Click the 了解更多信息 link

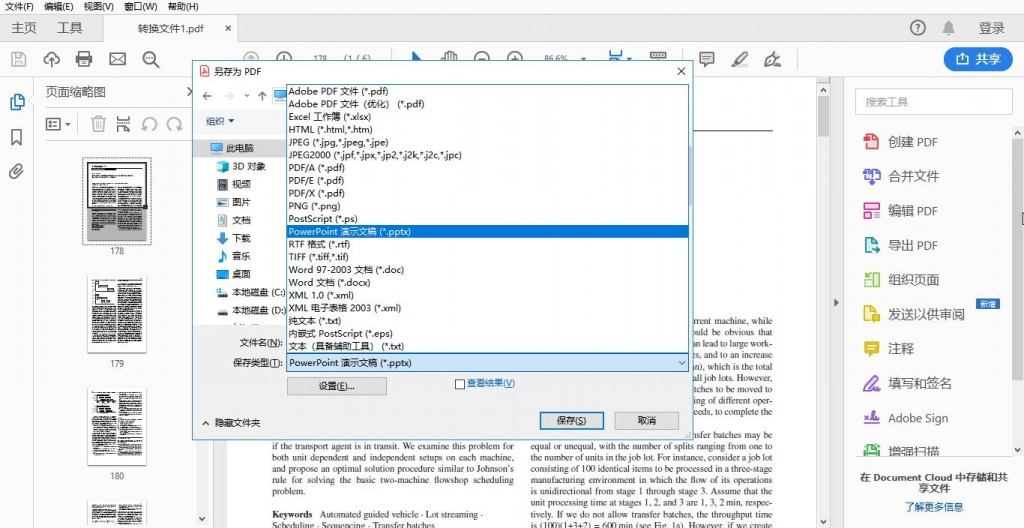(933, 506)
